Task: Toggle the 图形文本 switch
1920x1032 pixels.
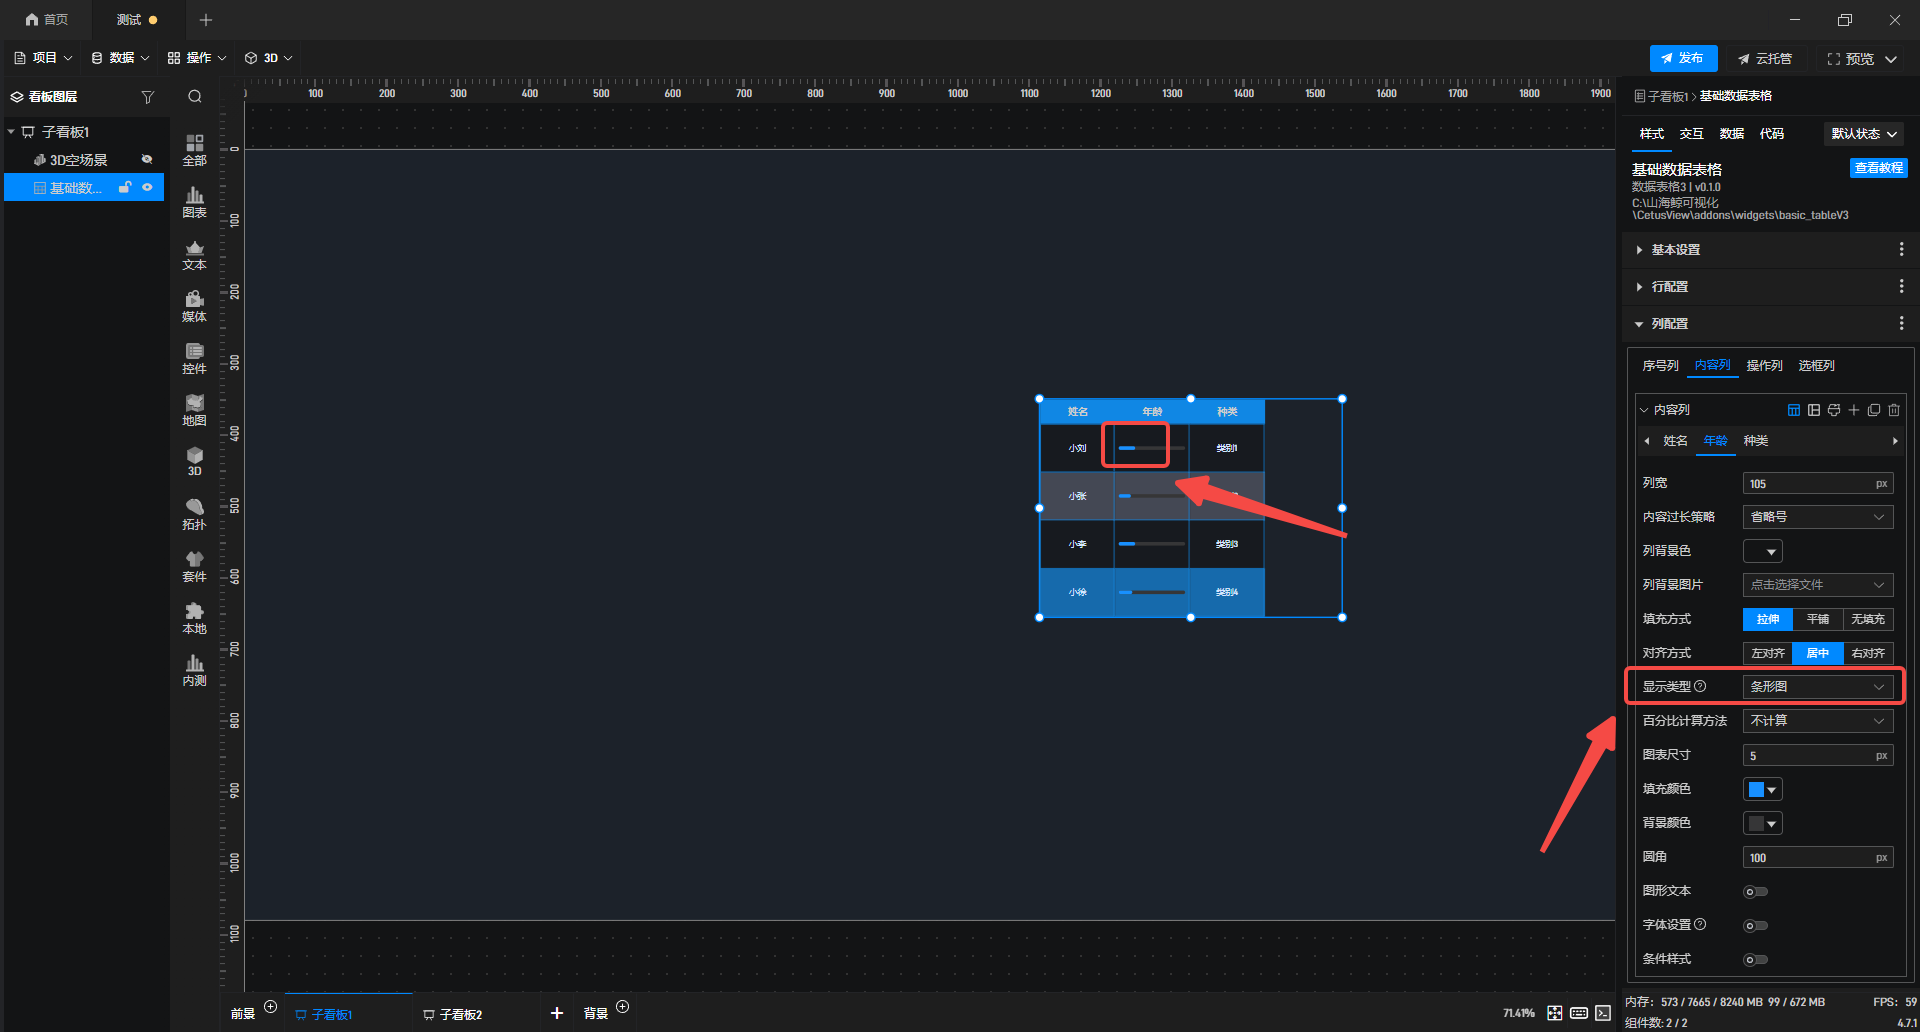Action: (x=1755, y=892)
